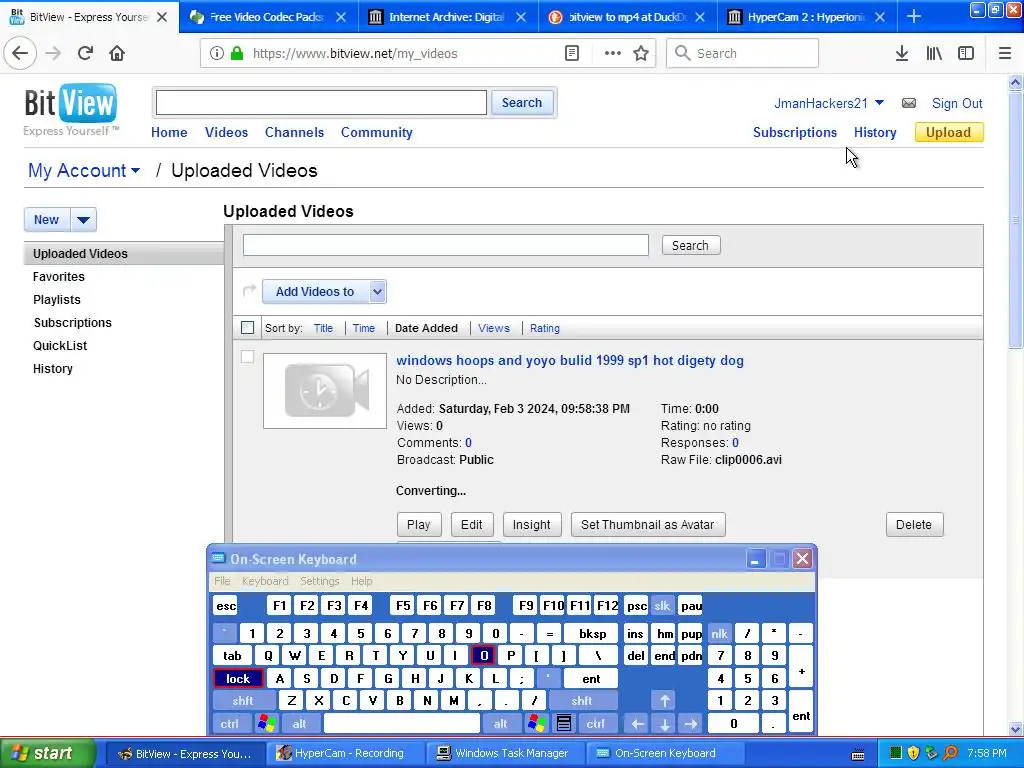
Task: Open reader view icon in the address bar
Action: [571, 54]
